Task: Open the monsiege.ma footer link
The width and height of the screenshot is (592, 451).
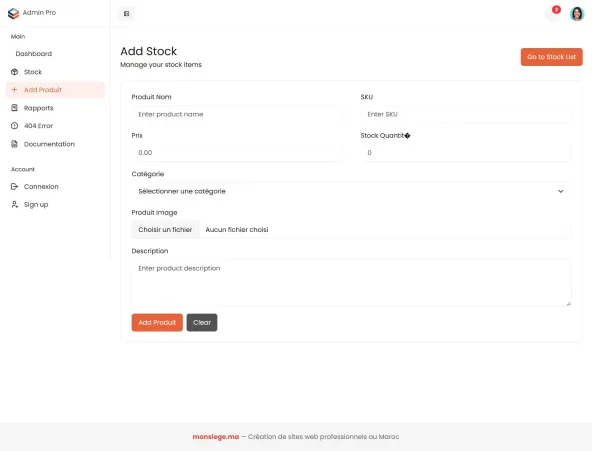Action: (x=216, y=437)
